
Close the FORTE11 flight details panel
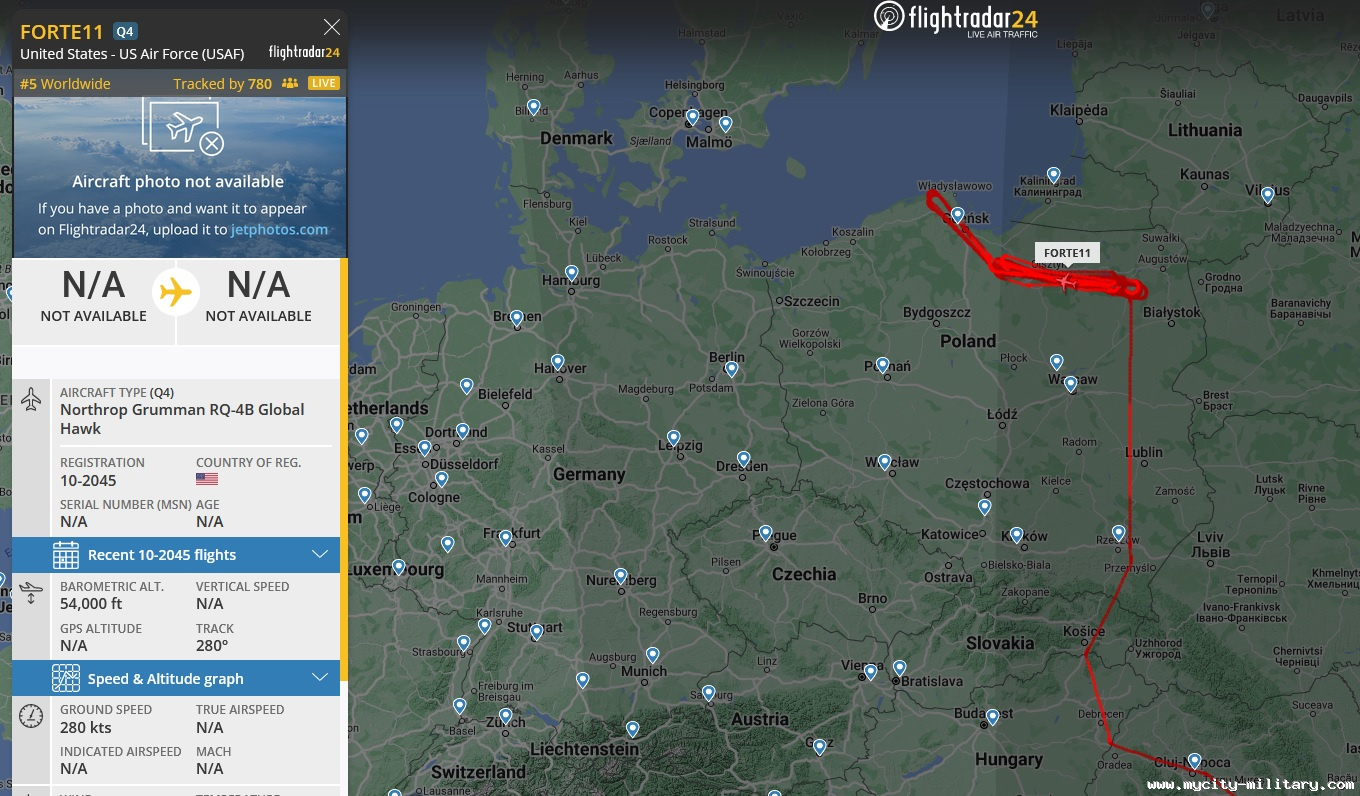click(332, 27)
